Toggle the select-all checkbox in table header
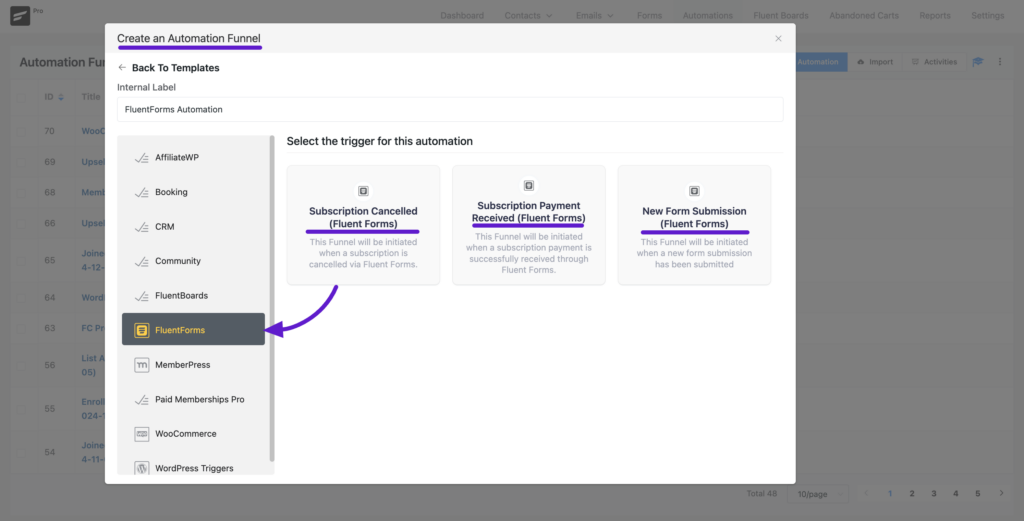Screen dimensions: 1024x521 21,97
